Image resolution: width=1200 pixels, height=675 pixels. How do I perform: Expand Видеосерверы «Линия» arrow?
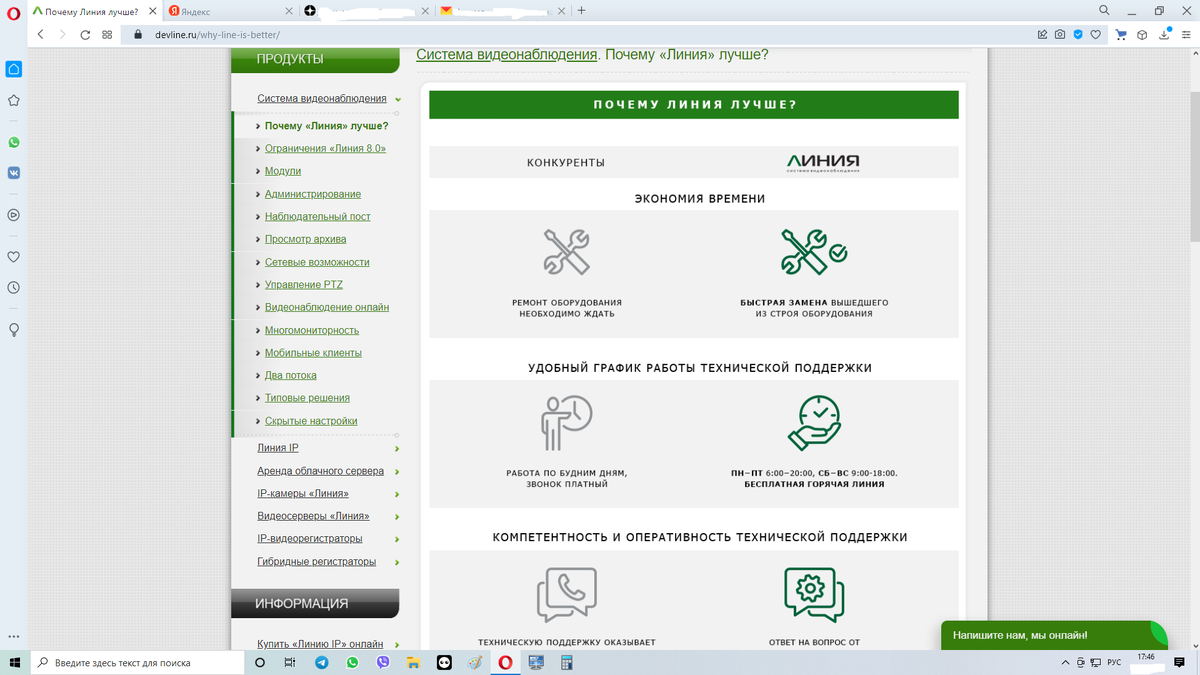(397, 517)
